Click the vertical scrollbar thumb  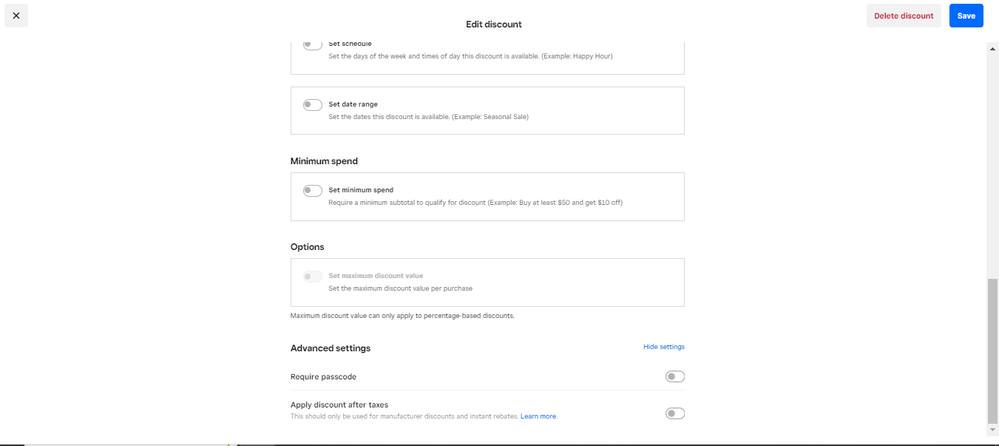[992, 350]
